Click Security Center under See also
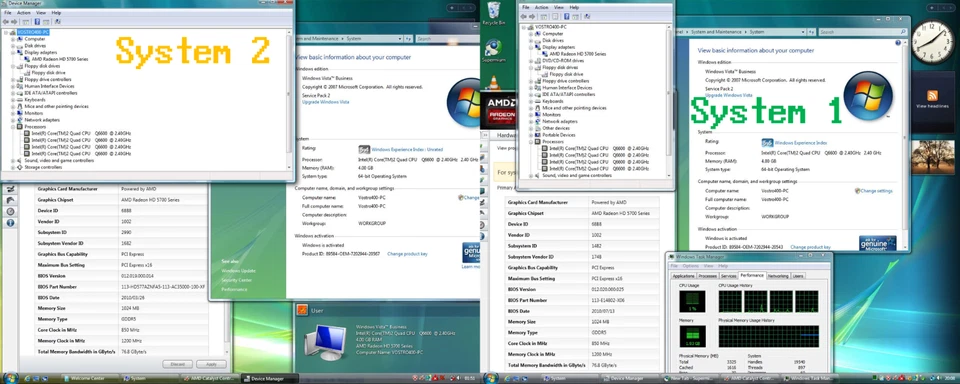Viewport: 960px width, 384px height. [236, 280]
